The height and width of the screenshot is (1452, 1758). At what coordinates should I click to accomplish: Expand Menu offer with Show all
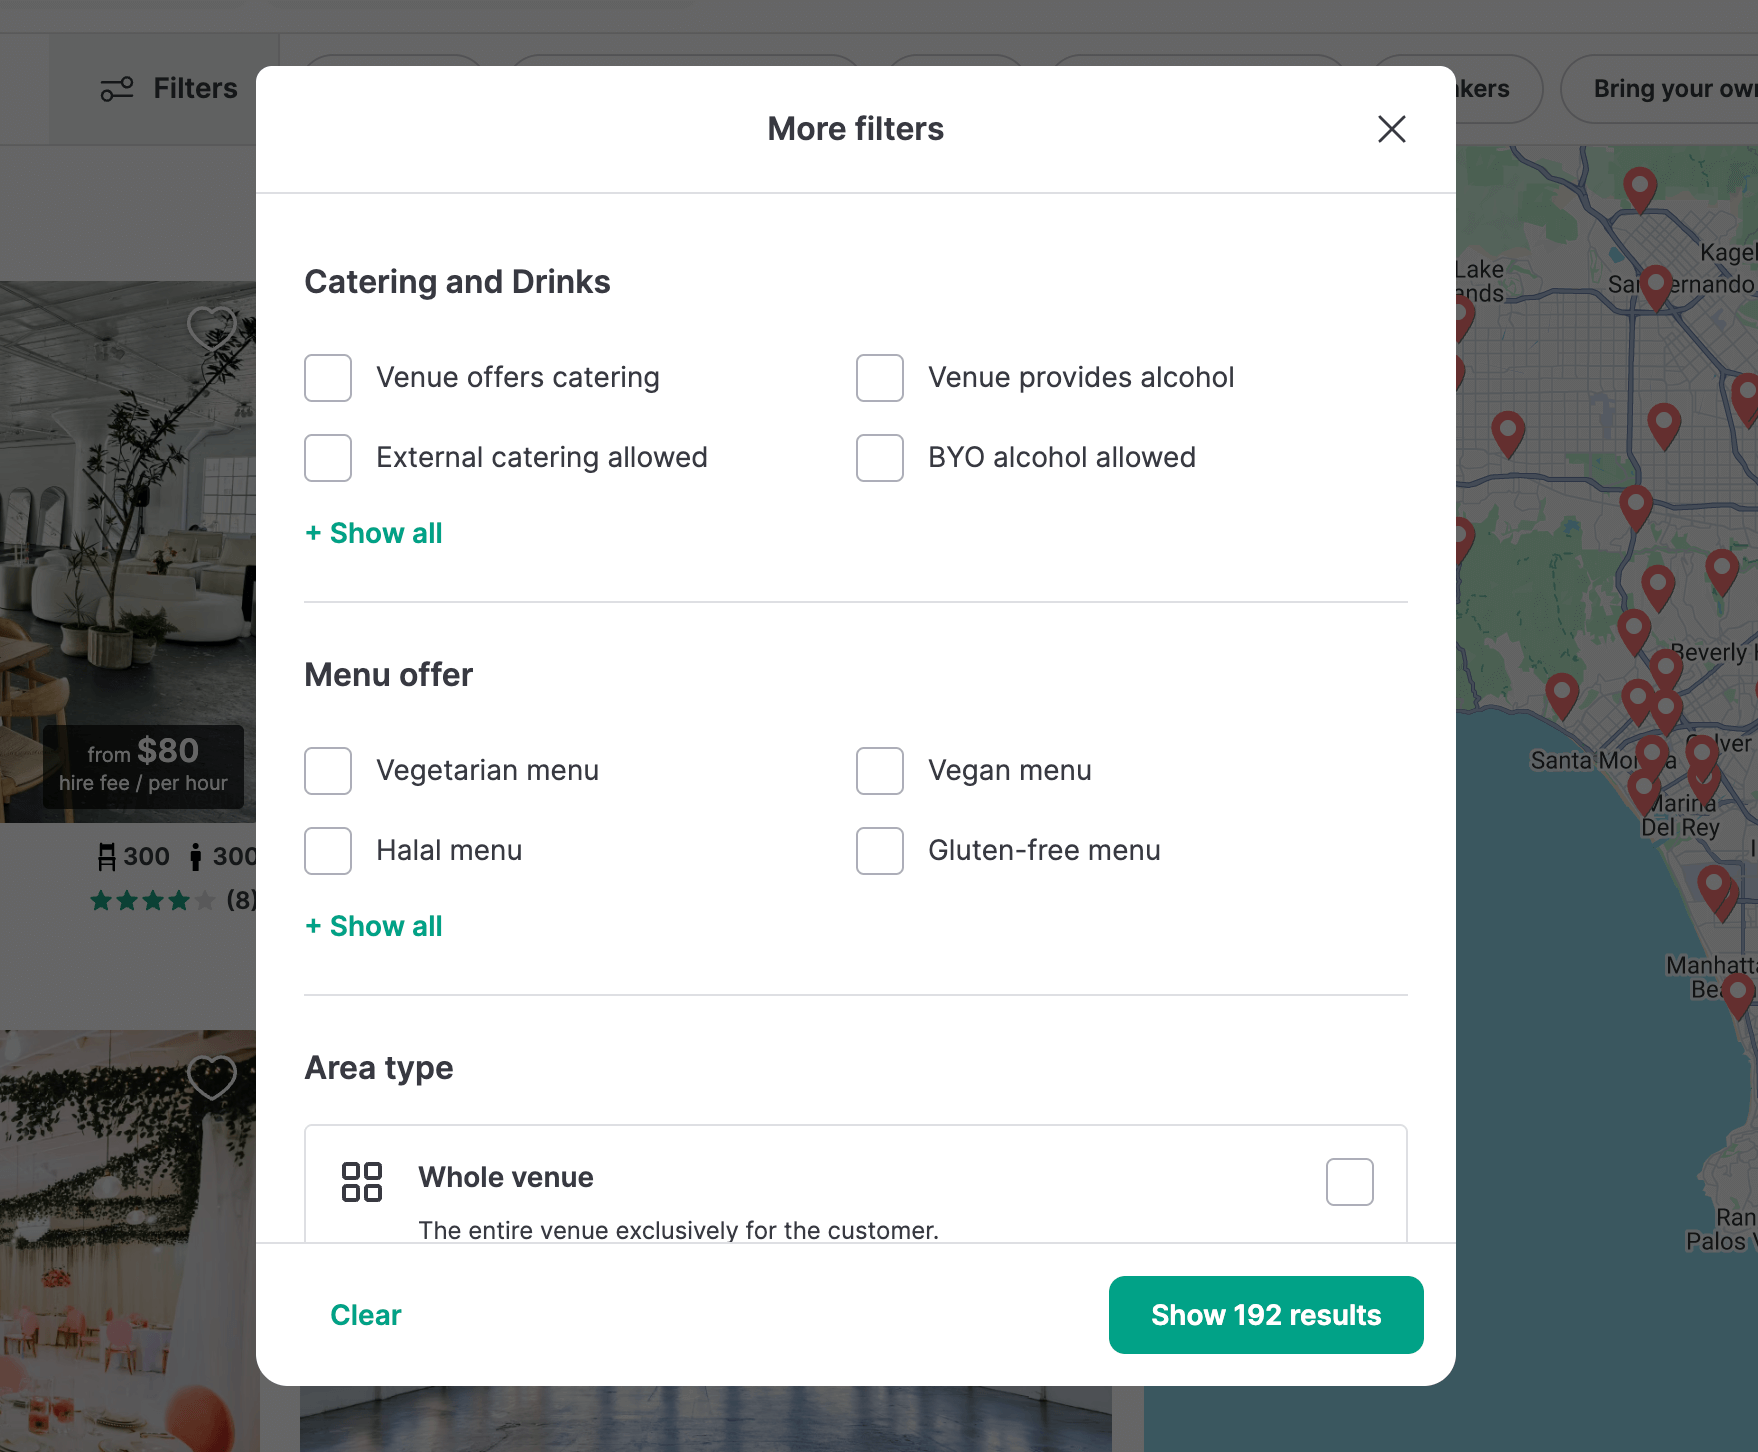point(374,926)
